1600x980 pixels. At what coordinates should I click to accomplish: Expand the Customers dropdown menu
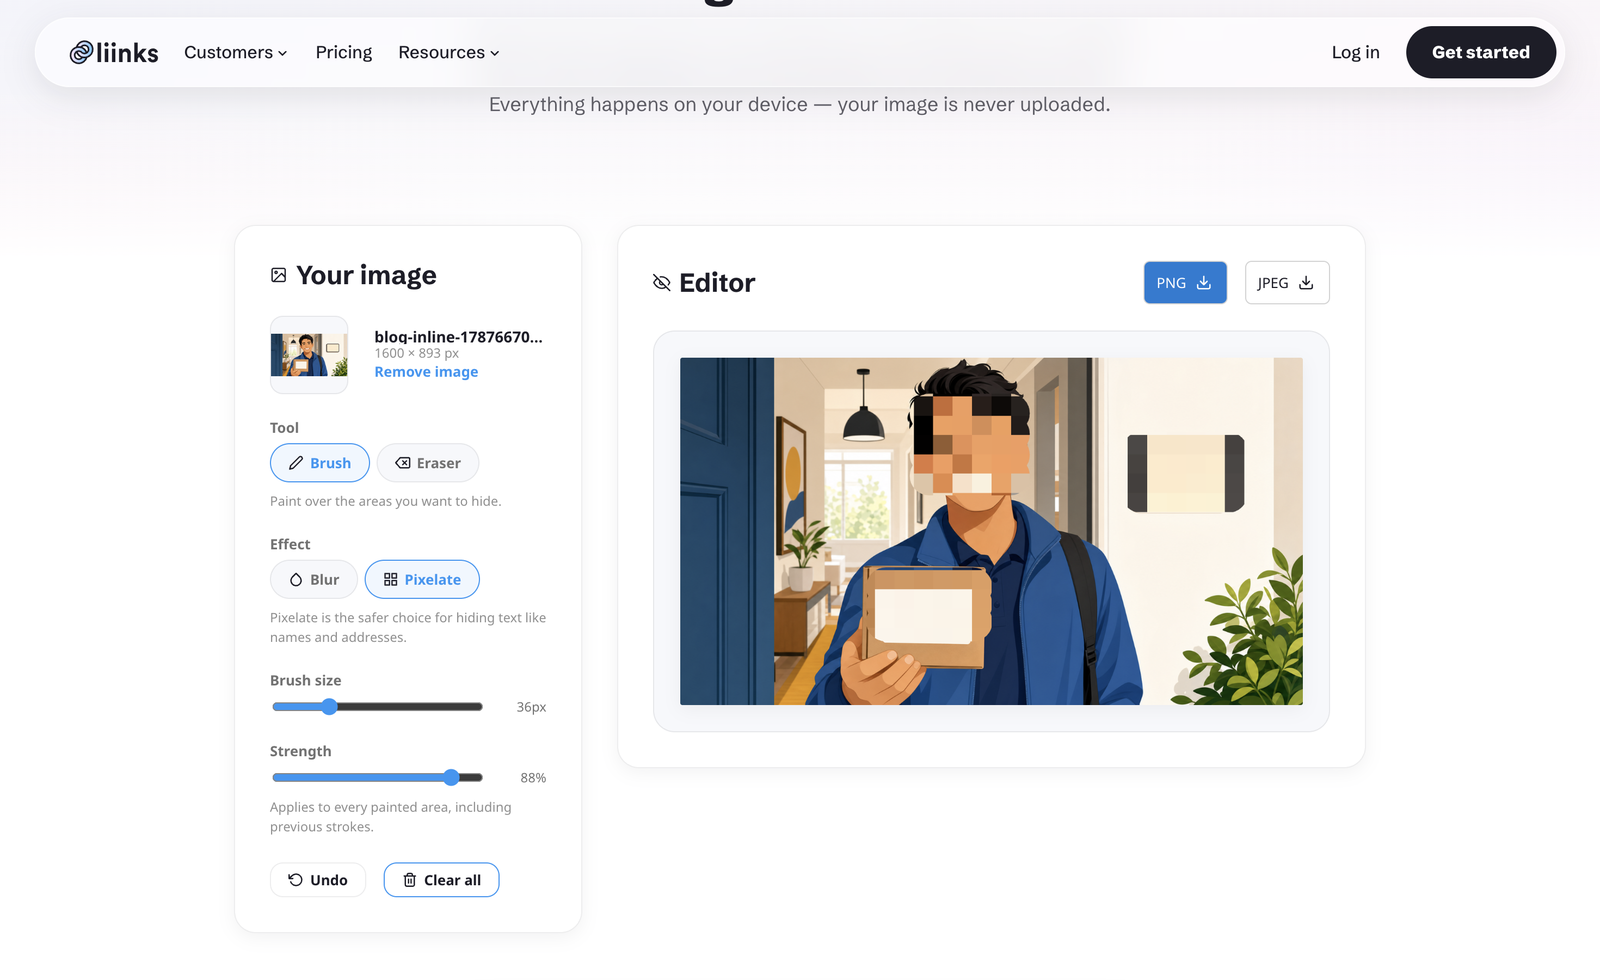click(236, 52)
